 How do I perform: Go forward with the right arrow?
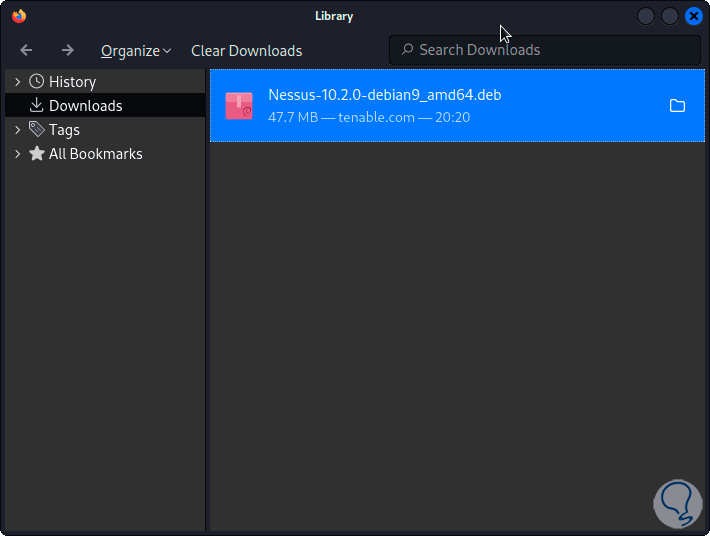[67, 50]
